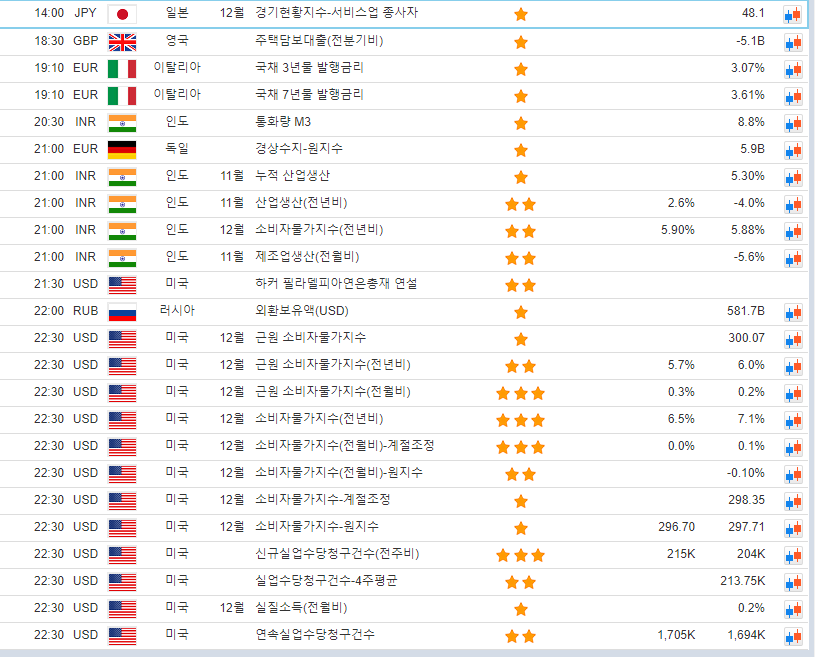Open chart icon for Japan 경기현황지수 row

tap(792, 14)
